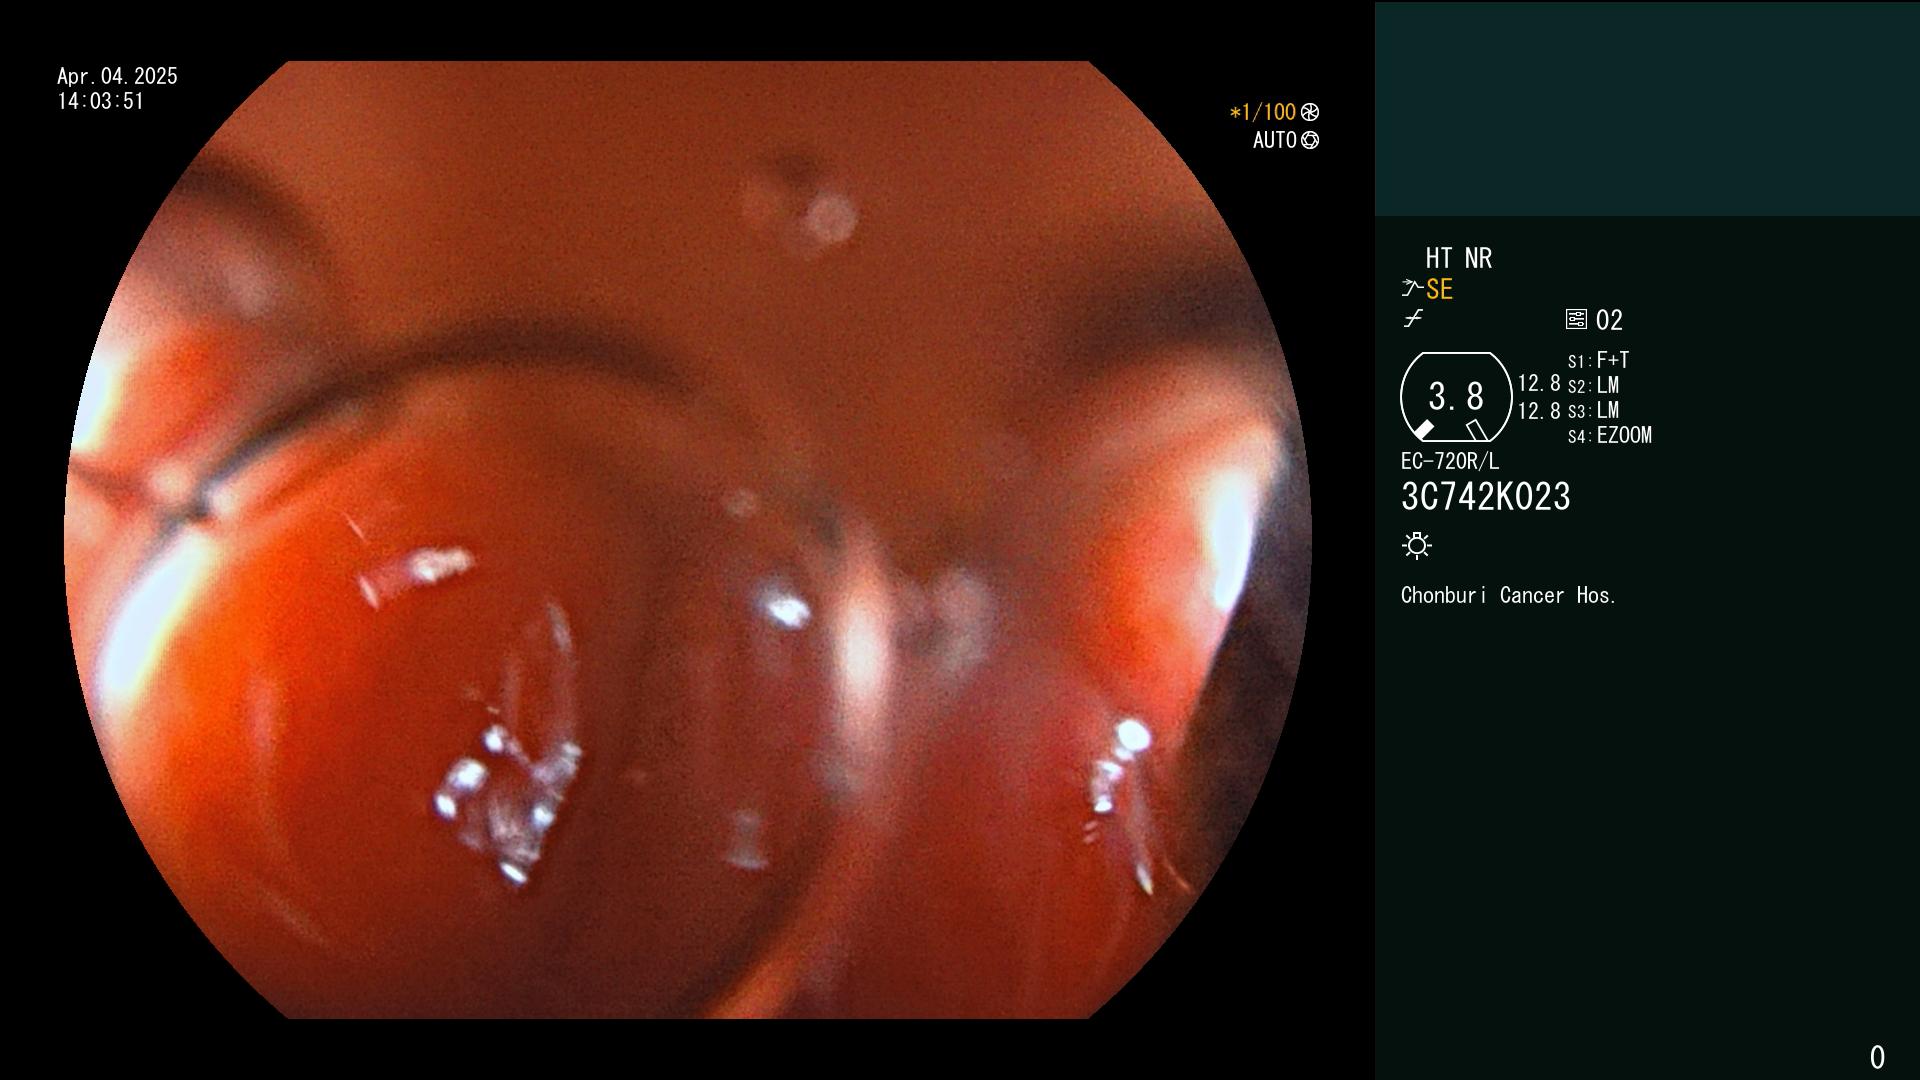The width and height of the screenshot is (1920, 1080).
Task: Click the outlined channel marker in scope diagram
Action: (1477, 430)
